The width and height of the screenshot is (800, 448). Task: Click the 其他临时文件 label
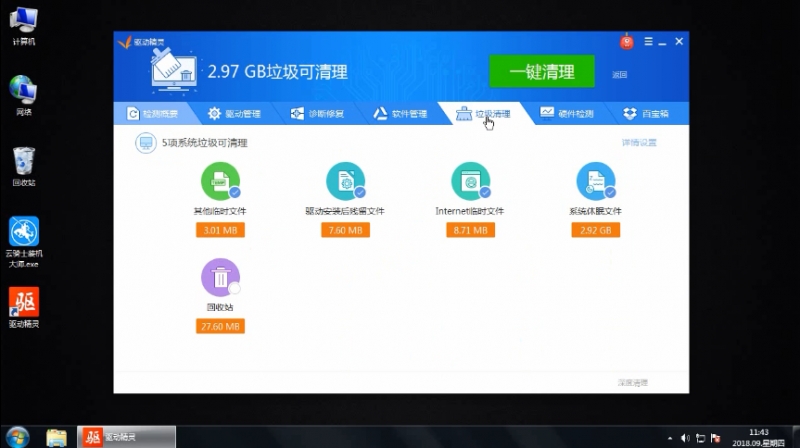click(220, 211)
